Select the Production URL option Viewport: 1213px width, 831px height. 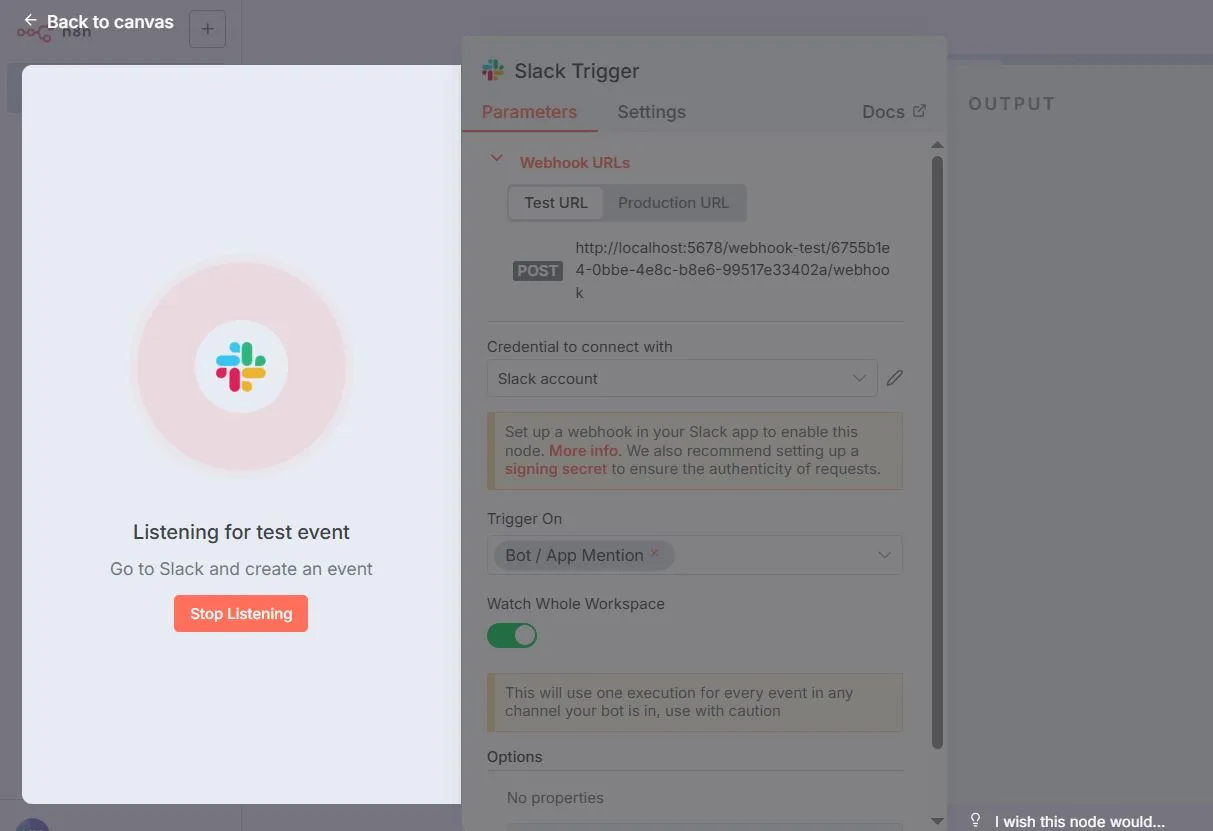tap(673, 203)
